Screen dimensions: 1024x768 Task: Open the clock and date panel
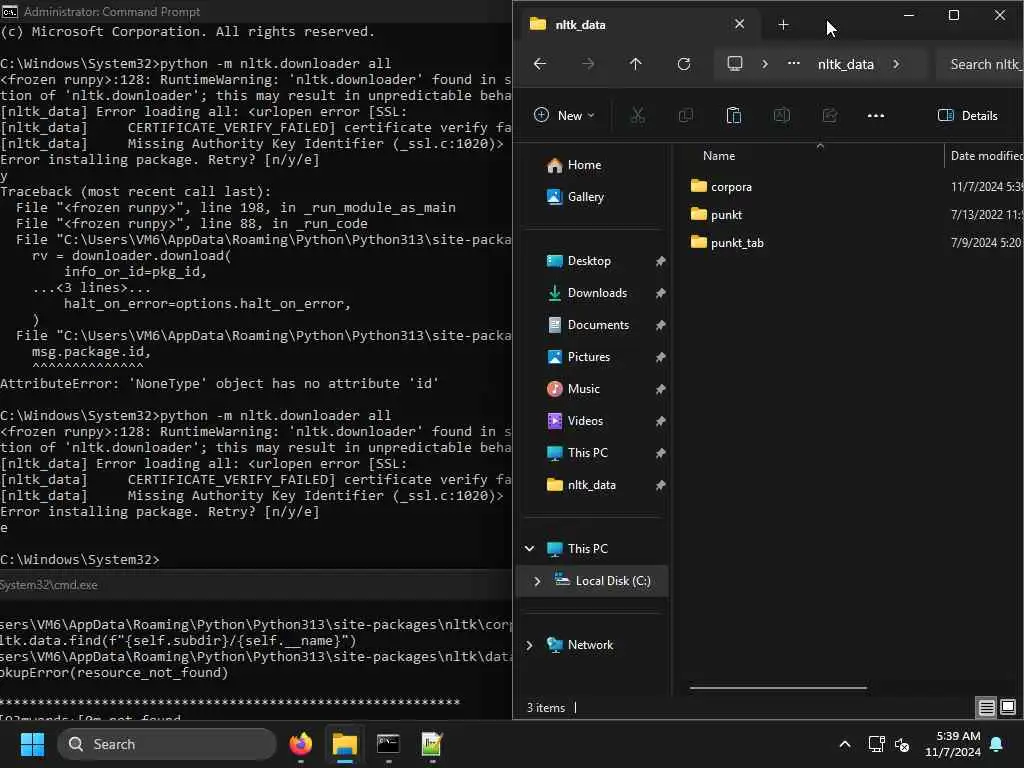[953, 744]
